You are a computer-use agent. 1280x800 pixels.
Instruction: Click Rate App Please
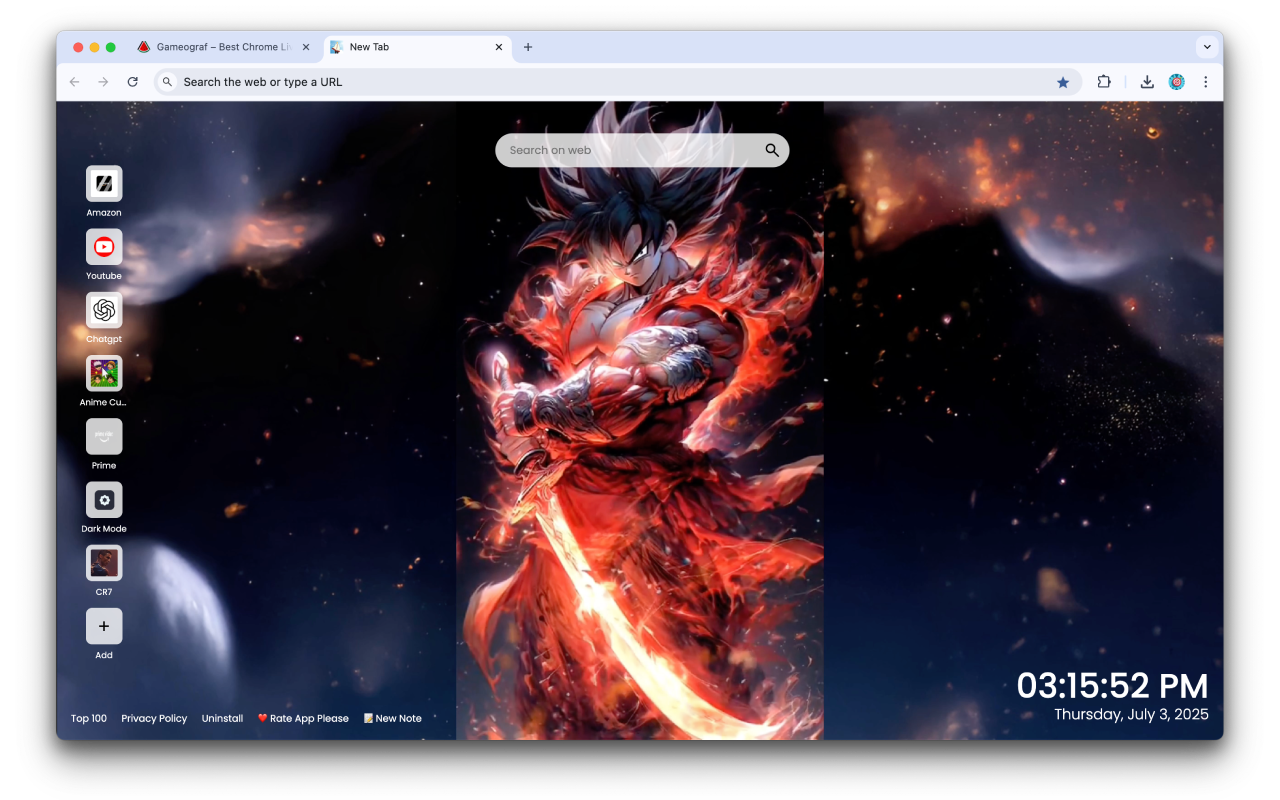coord(303,718)
